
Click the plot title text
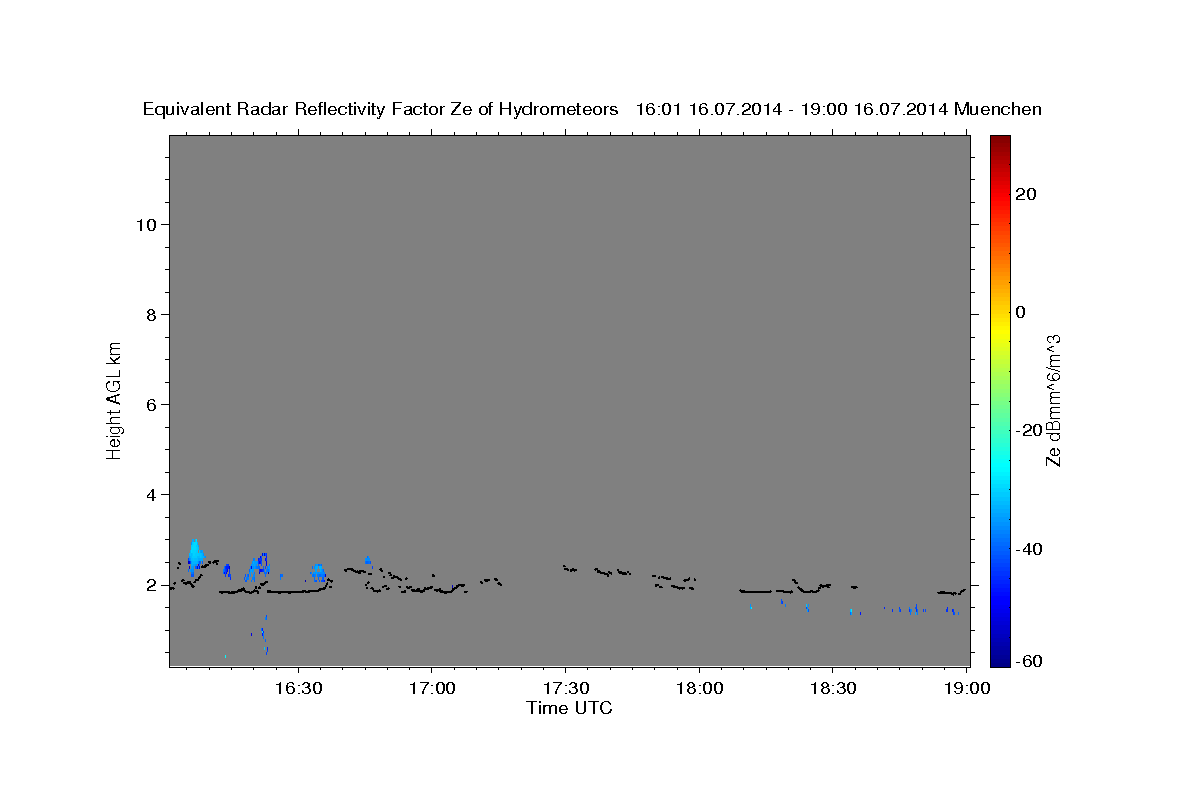tap(593, 110)
